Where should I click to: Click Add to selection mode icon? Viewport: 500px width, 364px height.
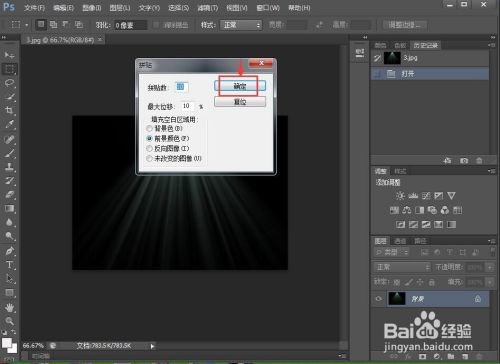tap(53, 24)
